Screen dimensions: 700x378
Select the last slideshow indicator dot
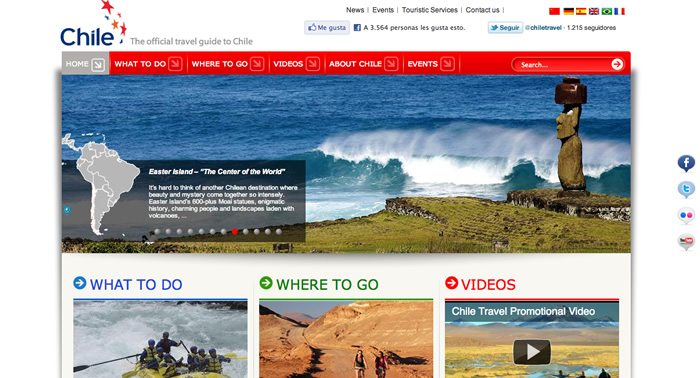(x=279, y=232)
